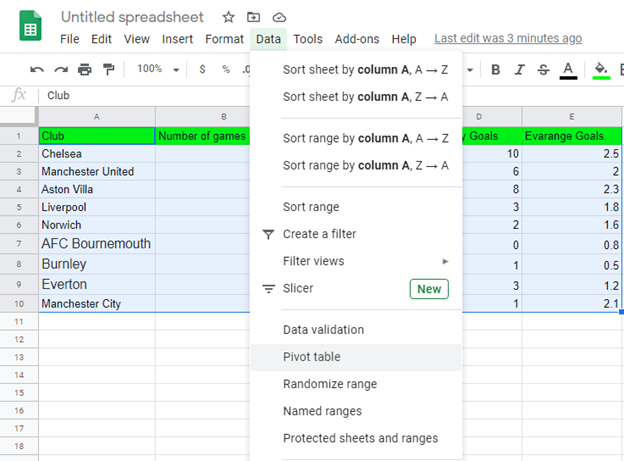624x461 pixels.
Task: Click the Undo arrow
Action: (37, 70)
